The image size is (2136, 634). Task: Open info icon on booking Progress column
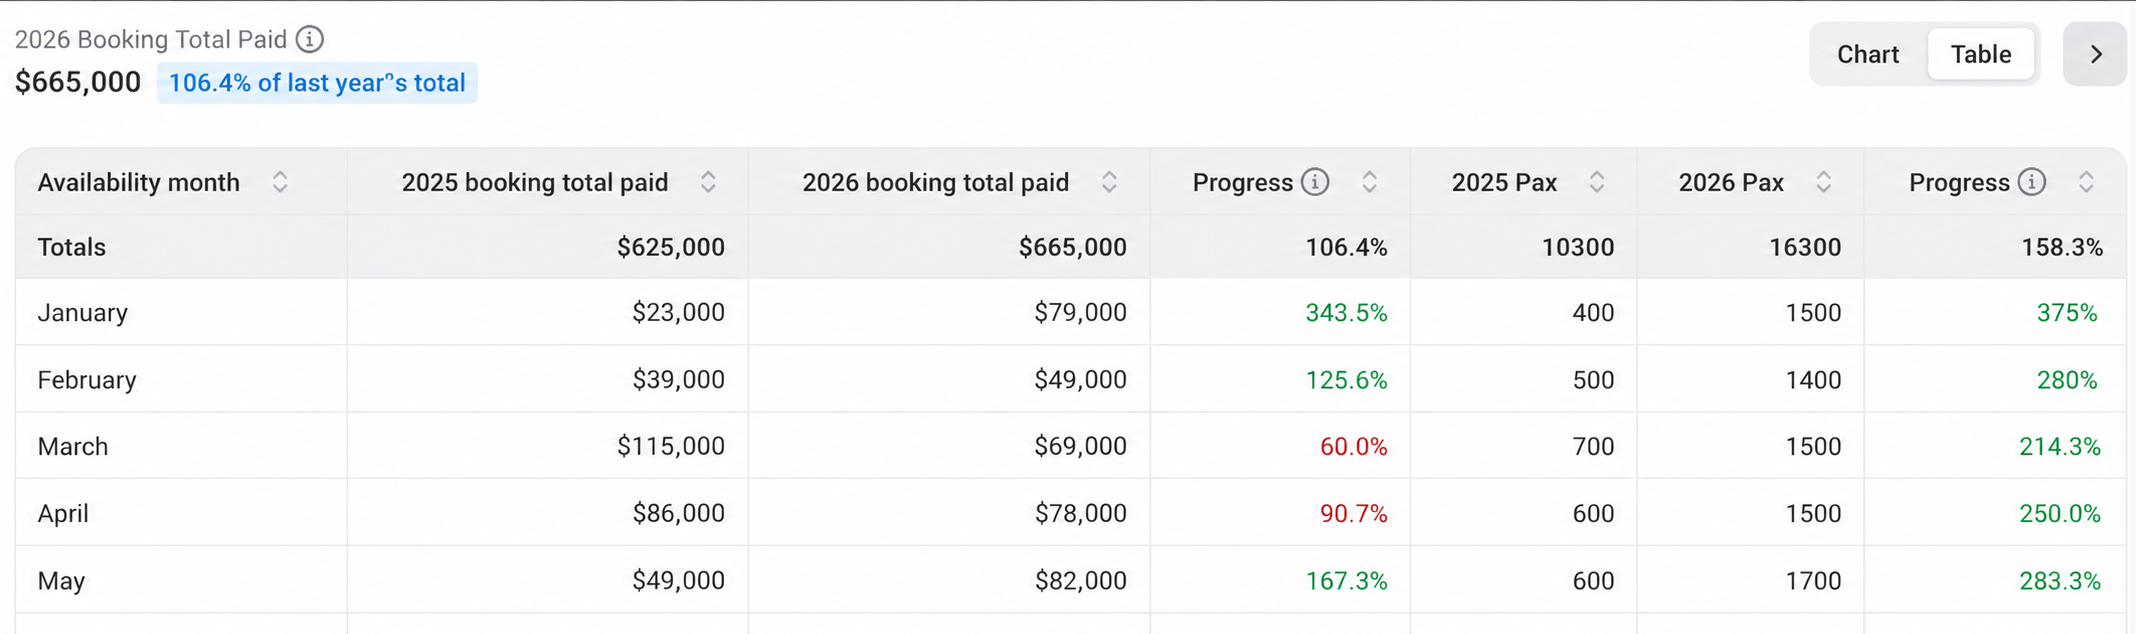[x=1315, y=182]
